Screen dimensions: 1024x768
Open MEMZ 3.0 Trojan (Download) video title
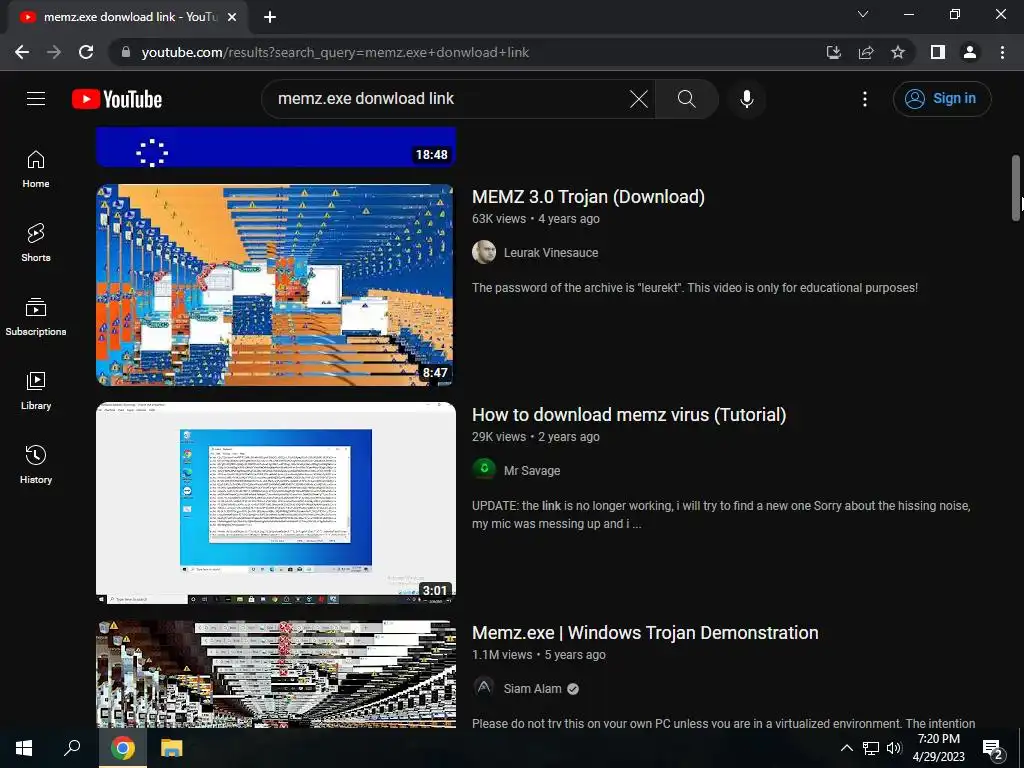coord(588,197)
